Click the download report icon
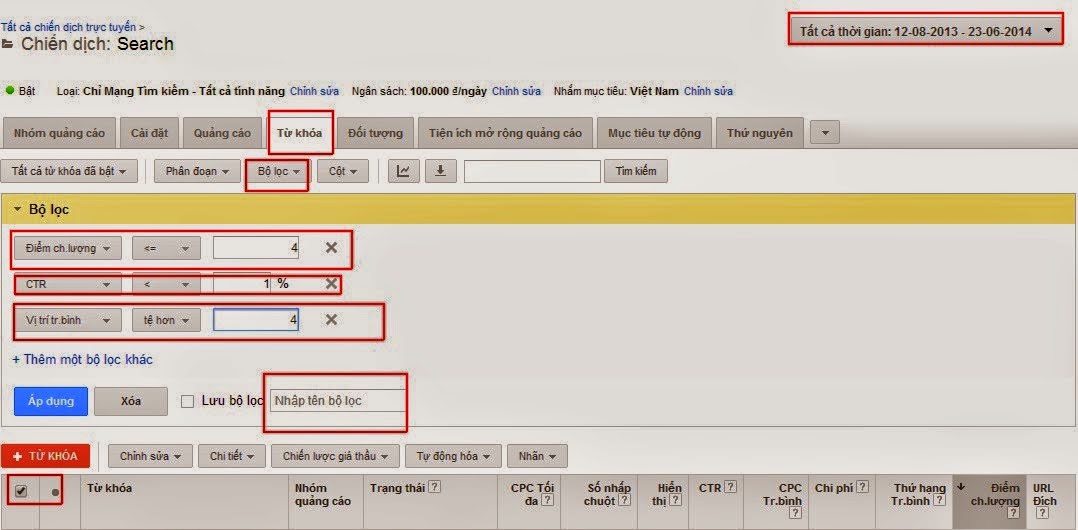The height and width of the screenshot is (530, 1078). pyautogui.click(x=441, y=171)
